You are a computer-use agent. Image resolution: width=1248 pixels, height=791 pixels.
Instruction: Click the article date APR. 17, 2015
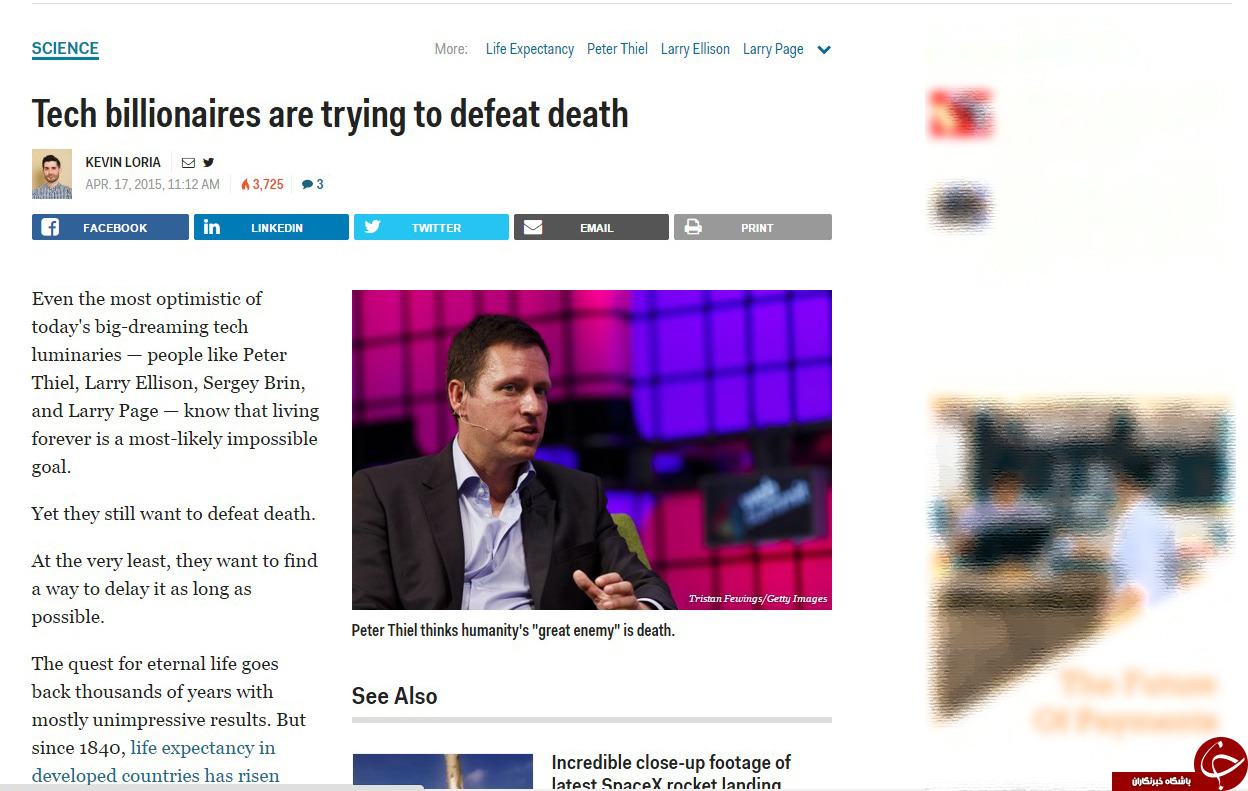(x=152, y=185)
